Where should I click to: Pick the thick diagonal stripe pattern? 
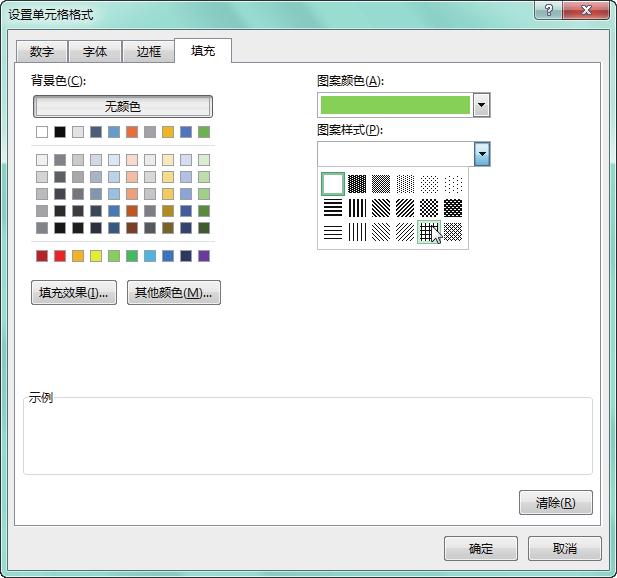(405, 208)
